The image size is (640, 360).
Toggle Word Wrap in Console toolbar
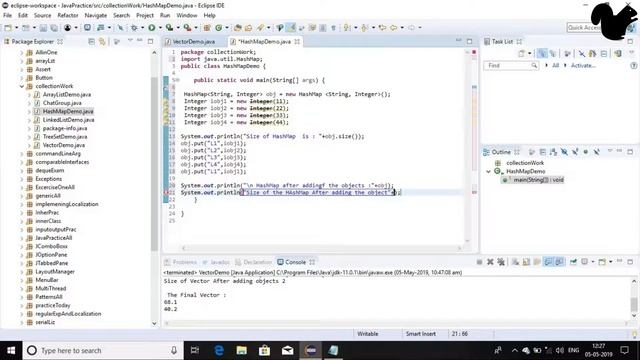[x=537, y=262]
